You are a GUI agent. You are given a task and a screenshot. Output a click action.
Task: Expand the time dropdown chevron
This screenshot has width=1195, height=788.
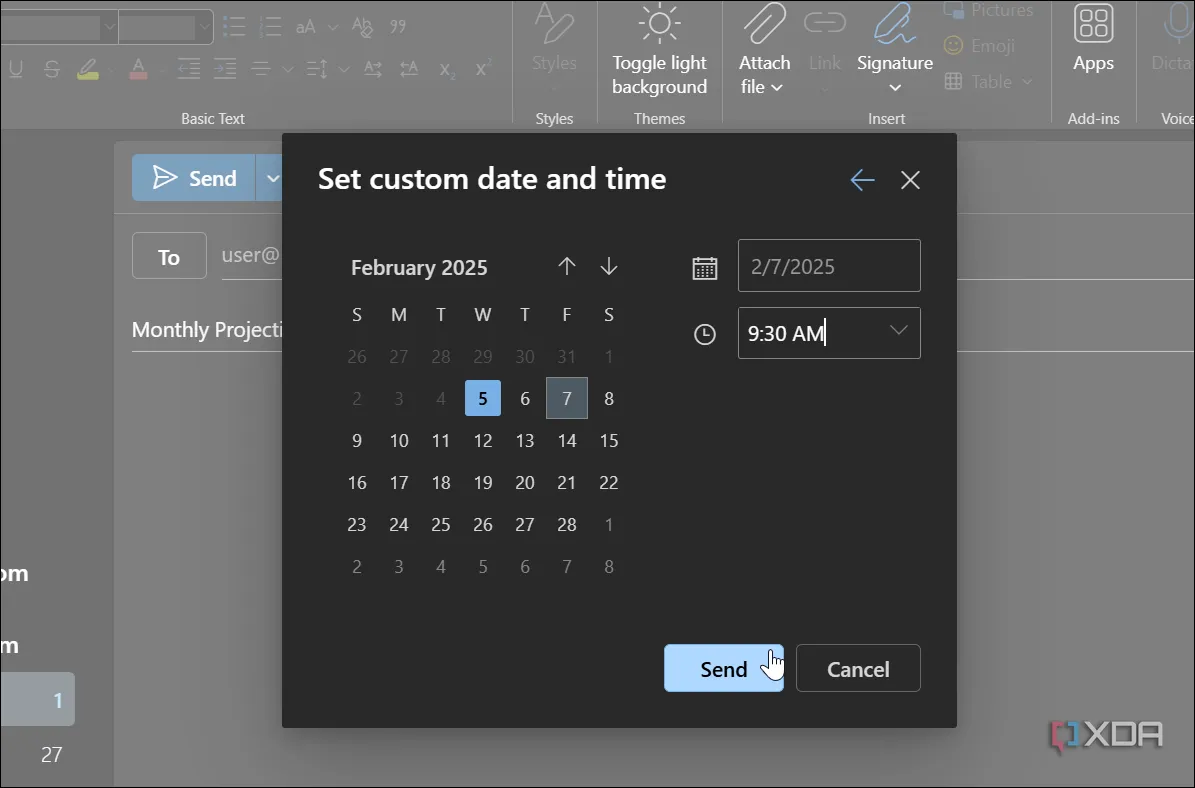898,331
